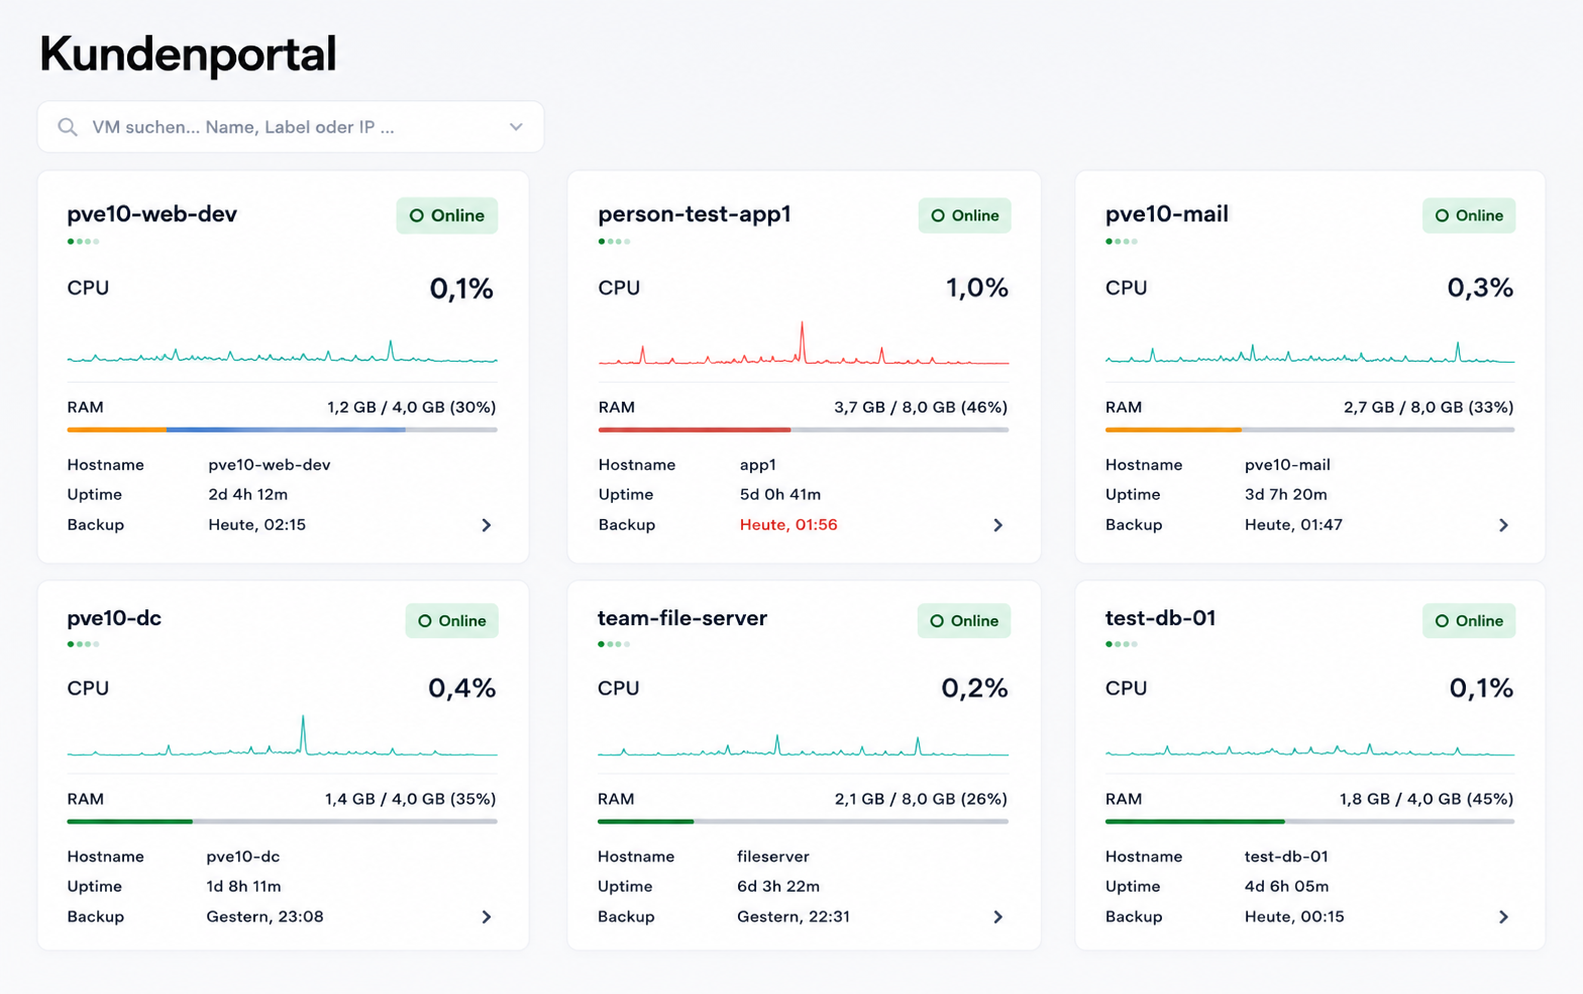Click the CPU sparkline chart of pve10-dc

pyautogui.click(x=282, y=736)
